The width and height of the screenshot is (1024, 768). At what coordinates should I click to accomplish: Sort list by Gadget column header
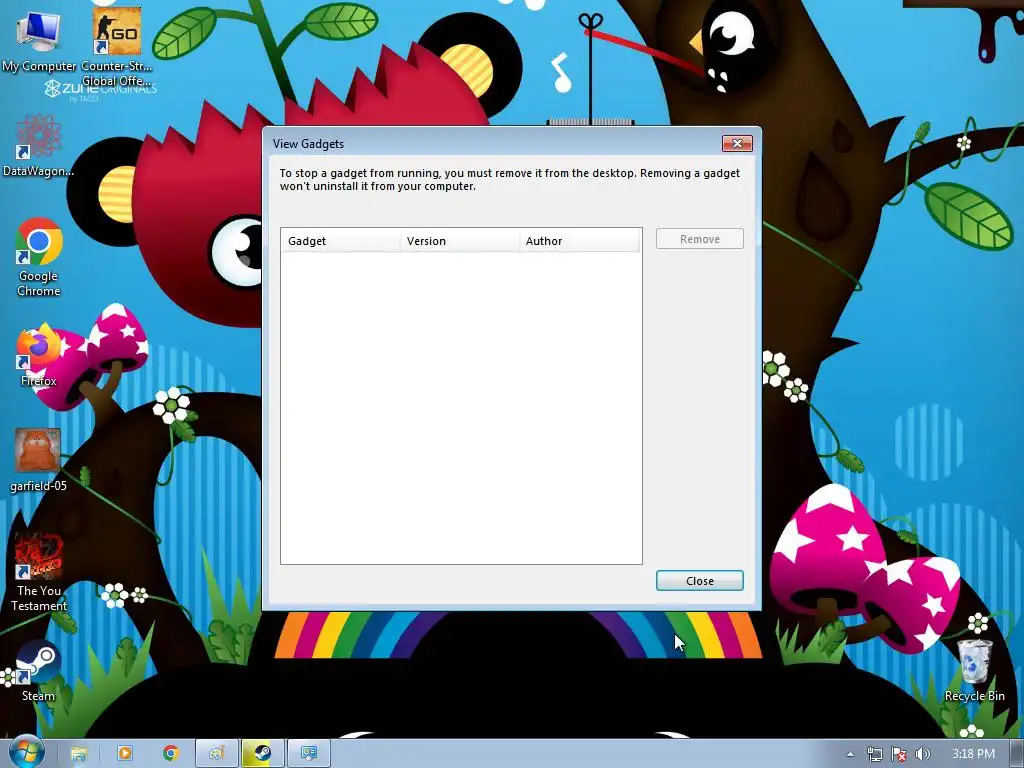(340, 241)
